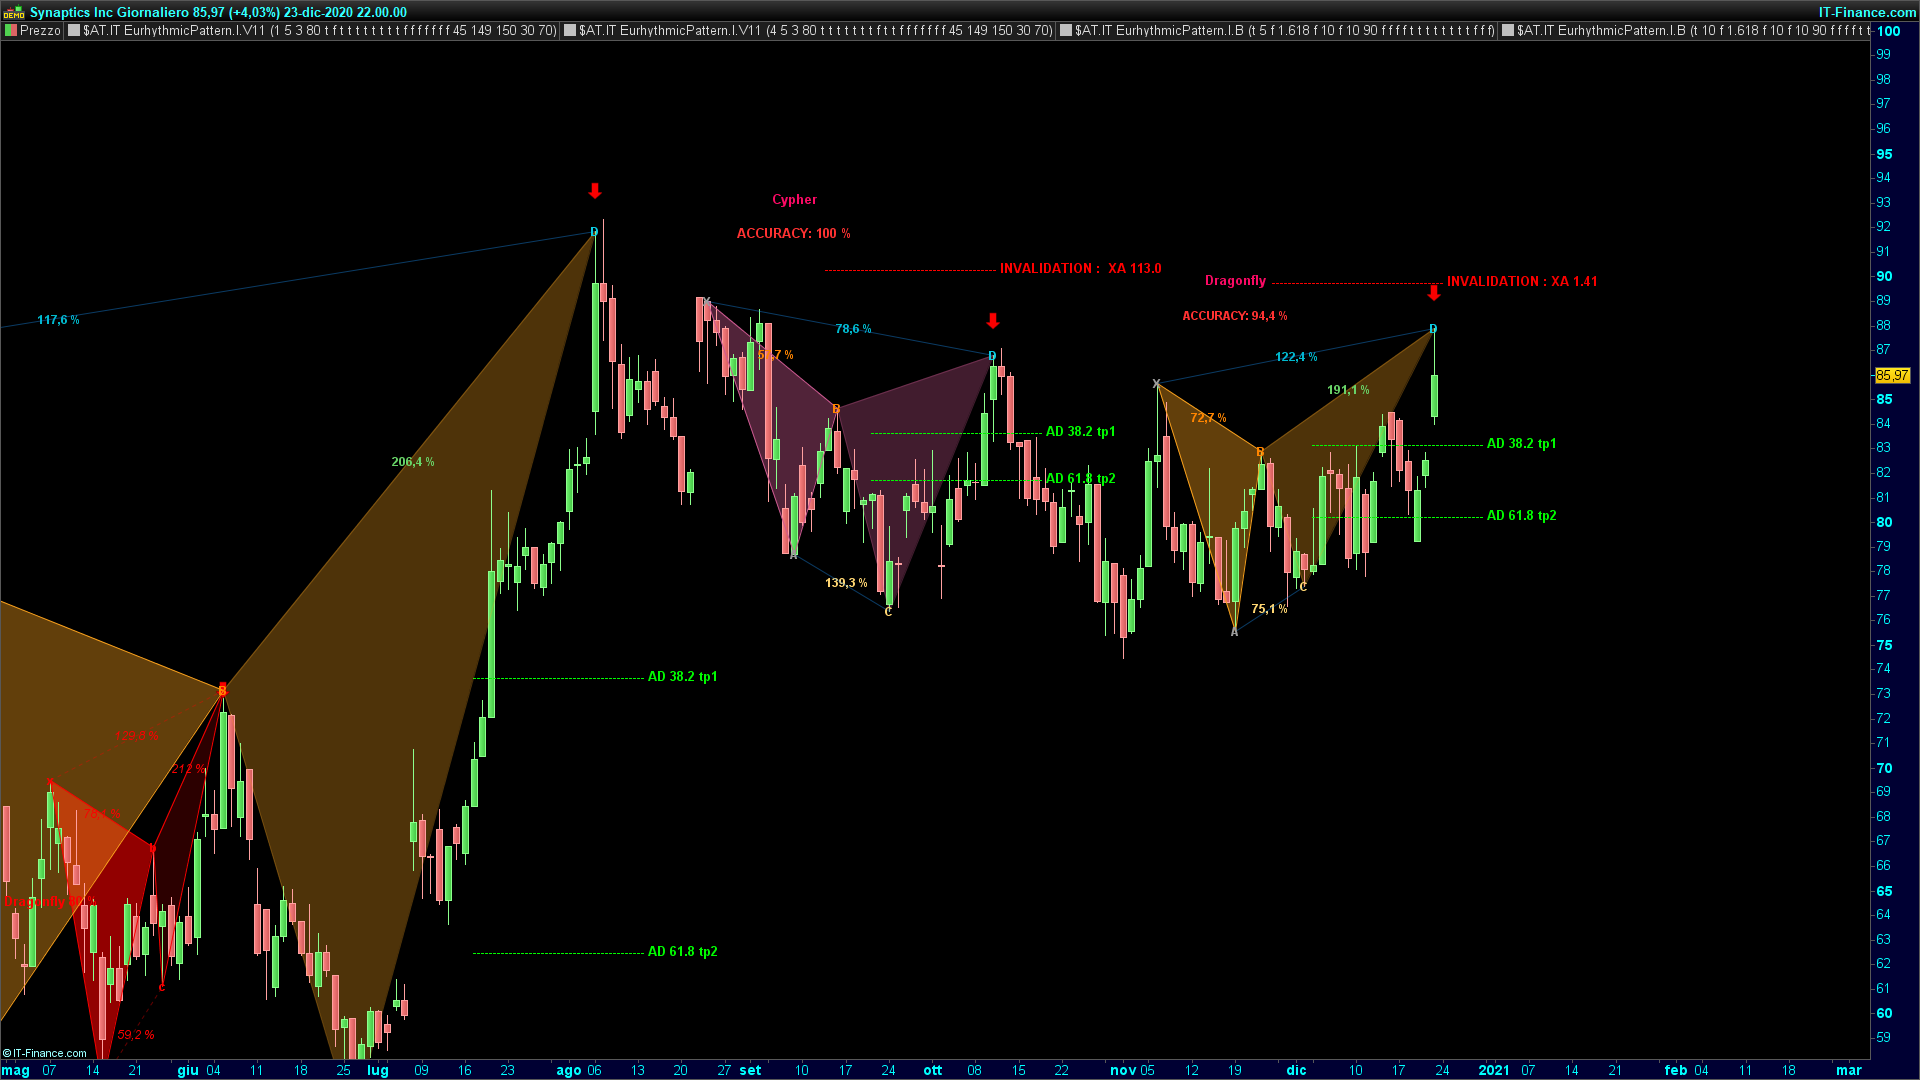
Task: Click the 90 level on price scale
Action: click(1884, 276)
